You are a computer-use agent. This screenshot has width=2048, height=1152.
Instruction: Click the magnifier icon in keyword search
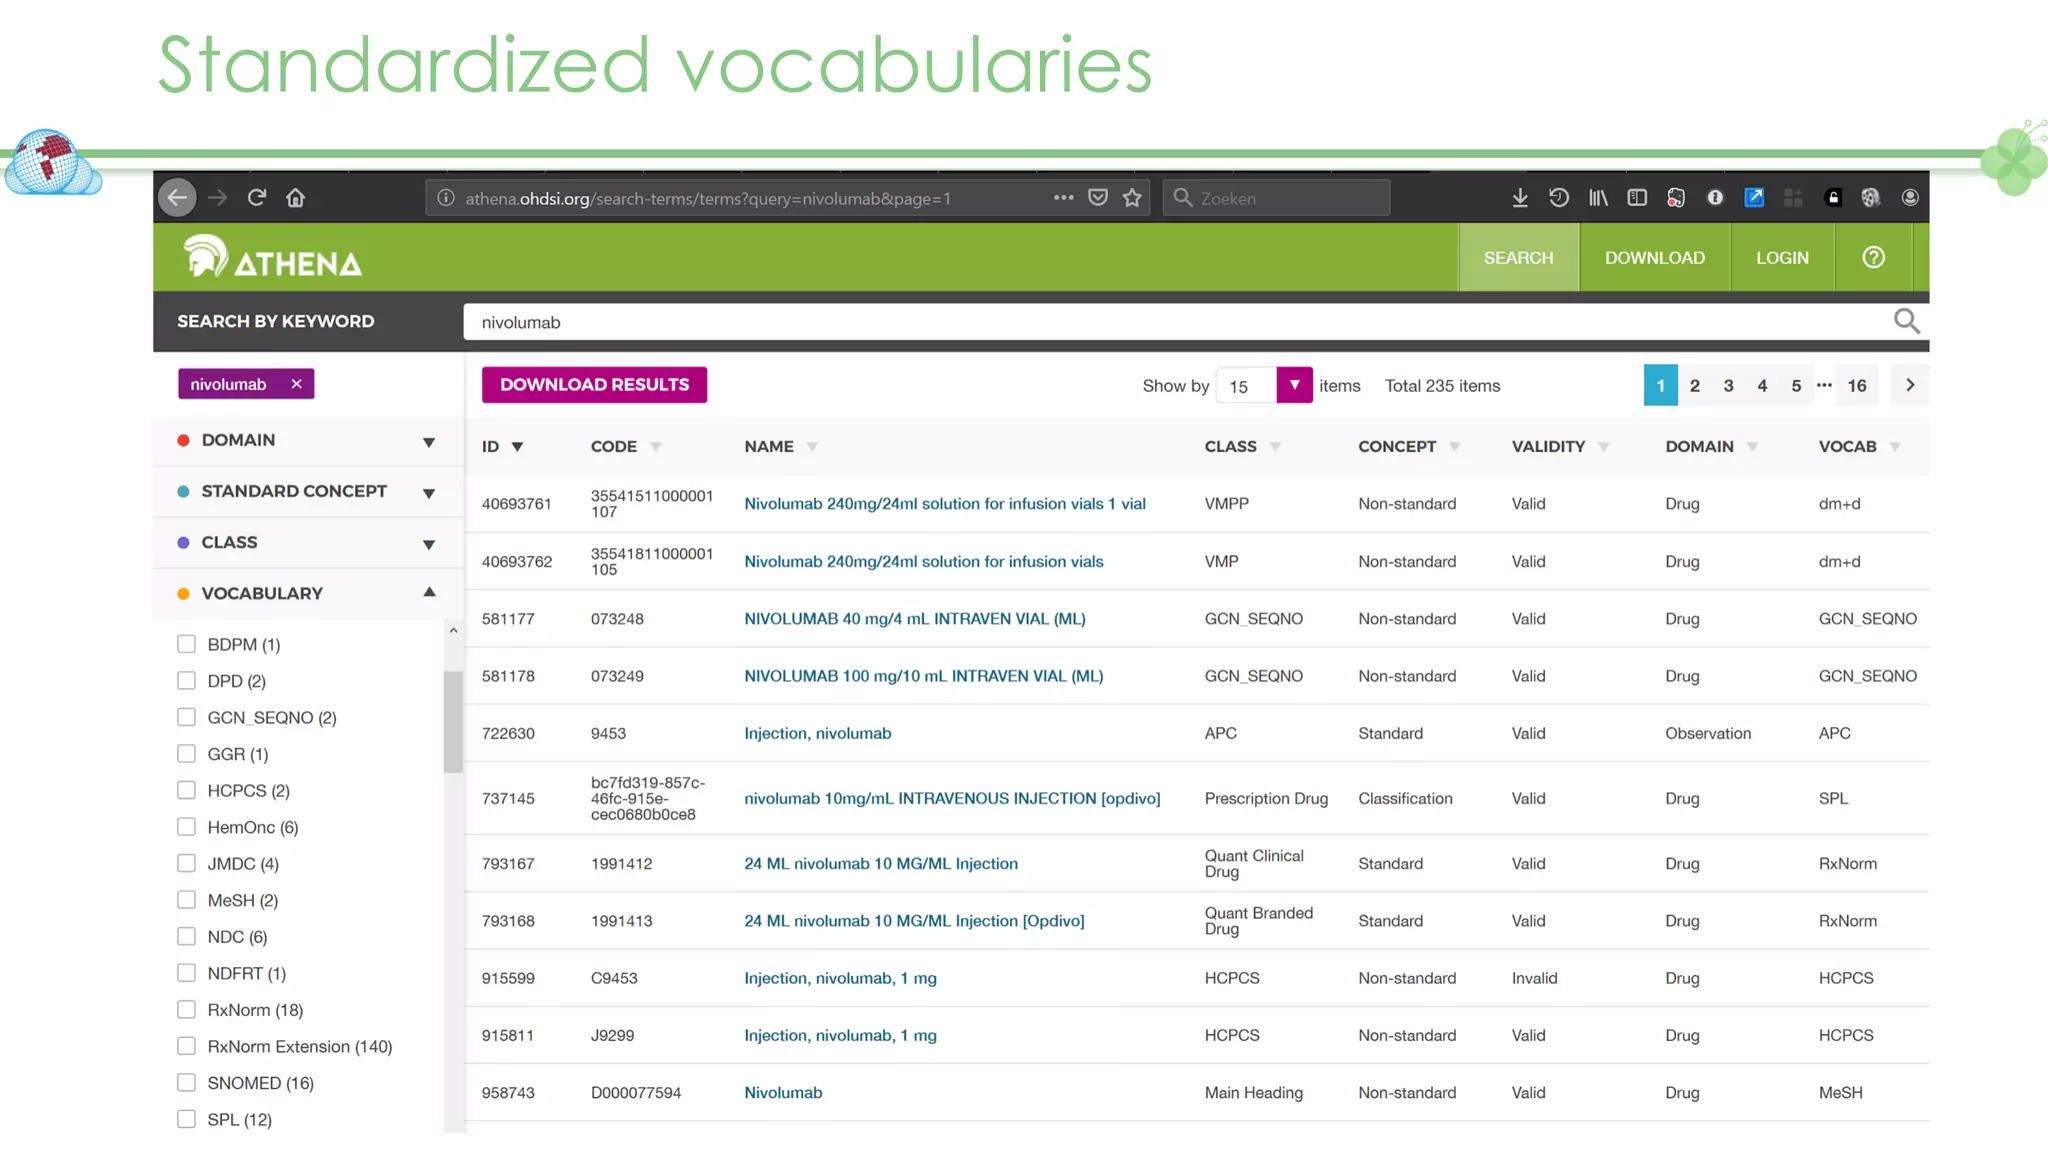(x=1906, y=321)
